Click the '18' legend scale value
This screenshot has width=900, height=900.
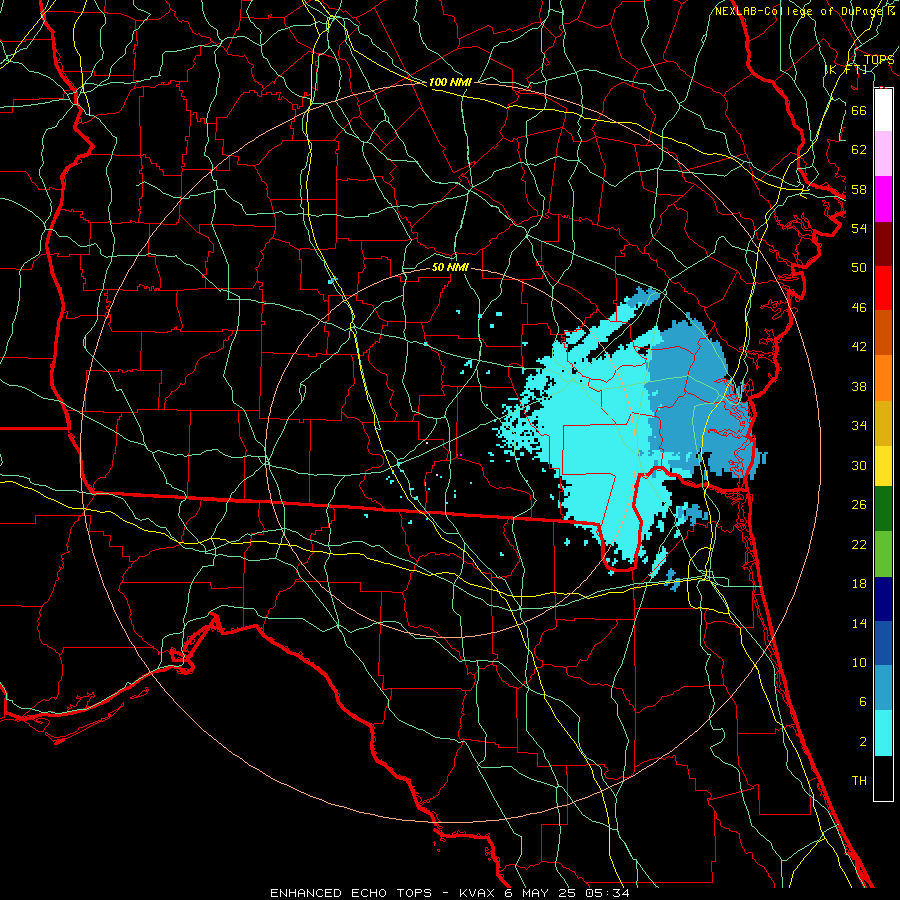tap(859, 584)
